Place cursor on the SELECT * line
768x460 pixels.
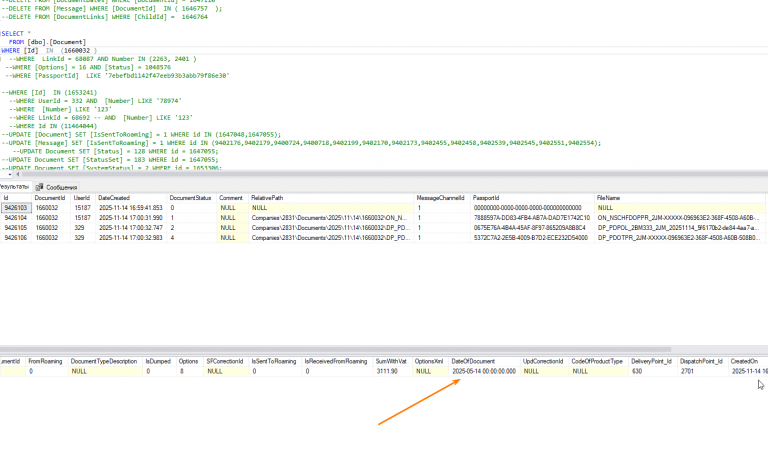click(16, 34)
